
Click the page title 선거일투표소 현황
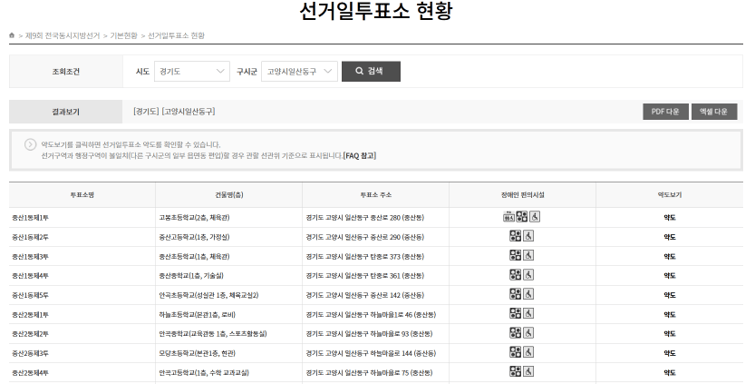tap(376, 11)
